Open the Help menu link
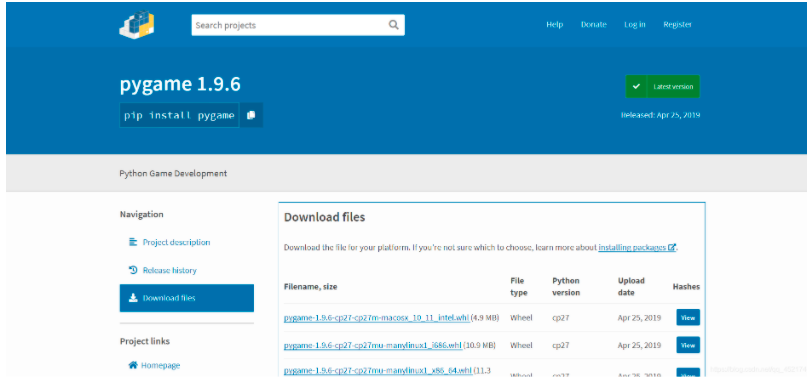This screenshot has width=807, height=389. coord(554,25)
